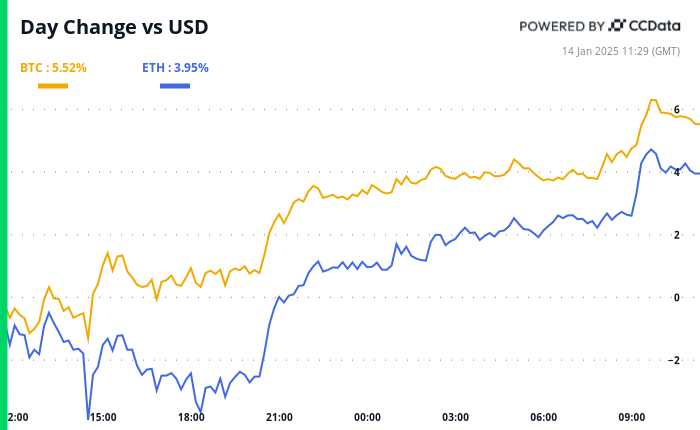The width and height of the screenshot is (700, 430).
Task: Click the orange BTC legend color swatch
Action: point(53,86)
